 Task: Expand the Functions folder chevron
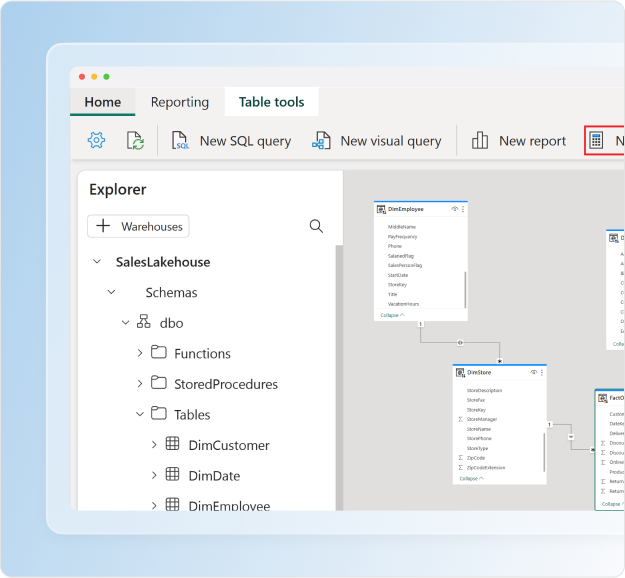[x=140, y=353]
